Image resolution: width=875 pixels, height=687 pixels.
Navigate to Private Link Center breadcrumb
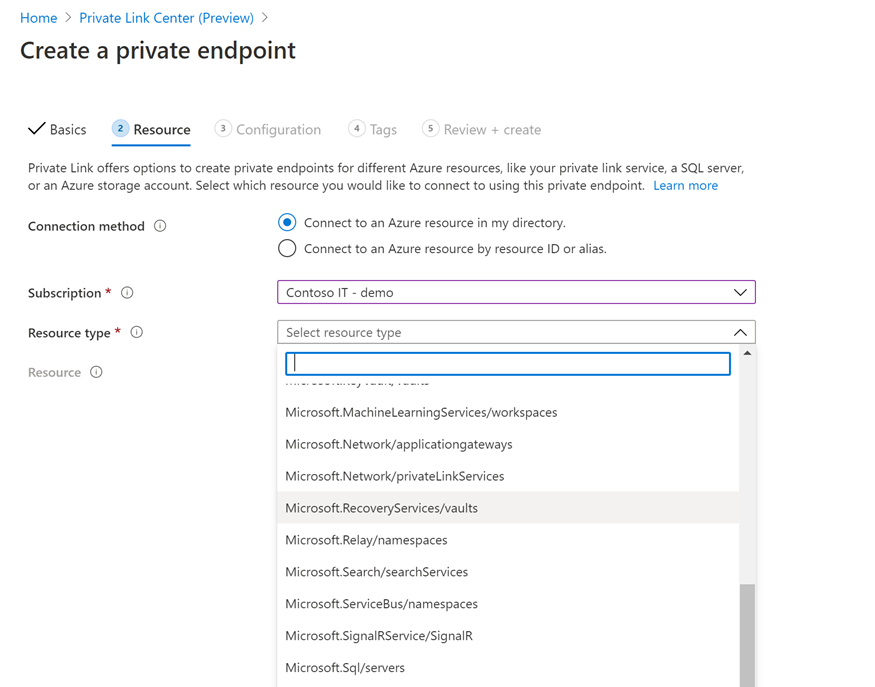click(x=166, y=18)
